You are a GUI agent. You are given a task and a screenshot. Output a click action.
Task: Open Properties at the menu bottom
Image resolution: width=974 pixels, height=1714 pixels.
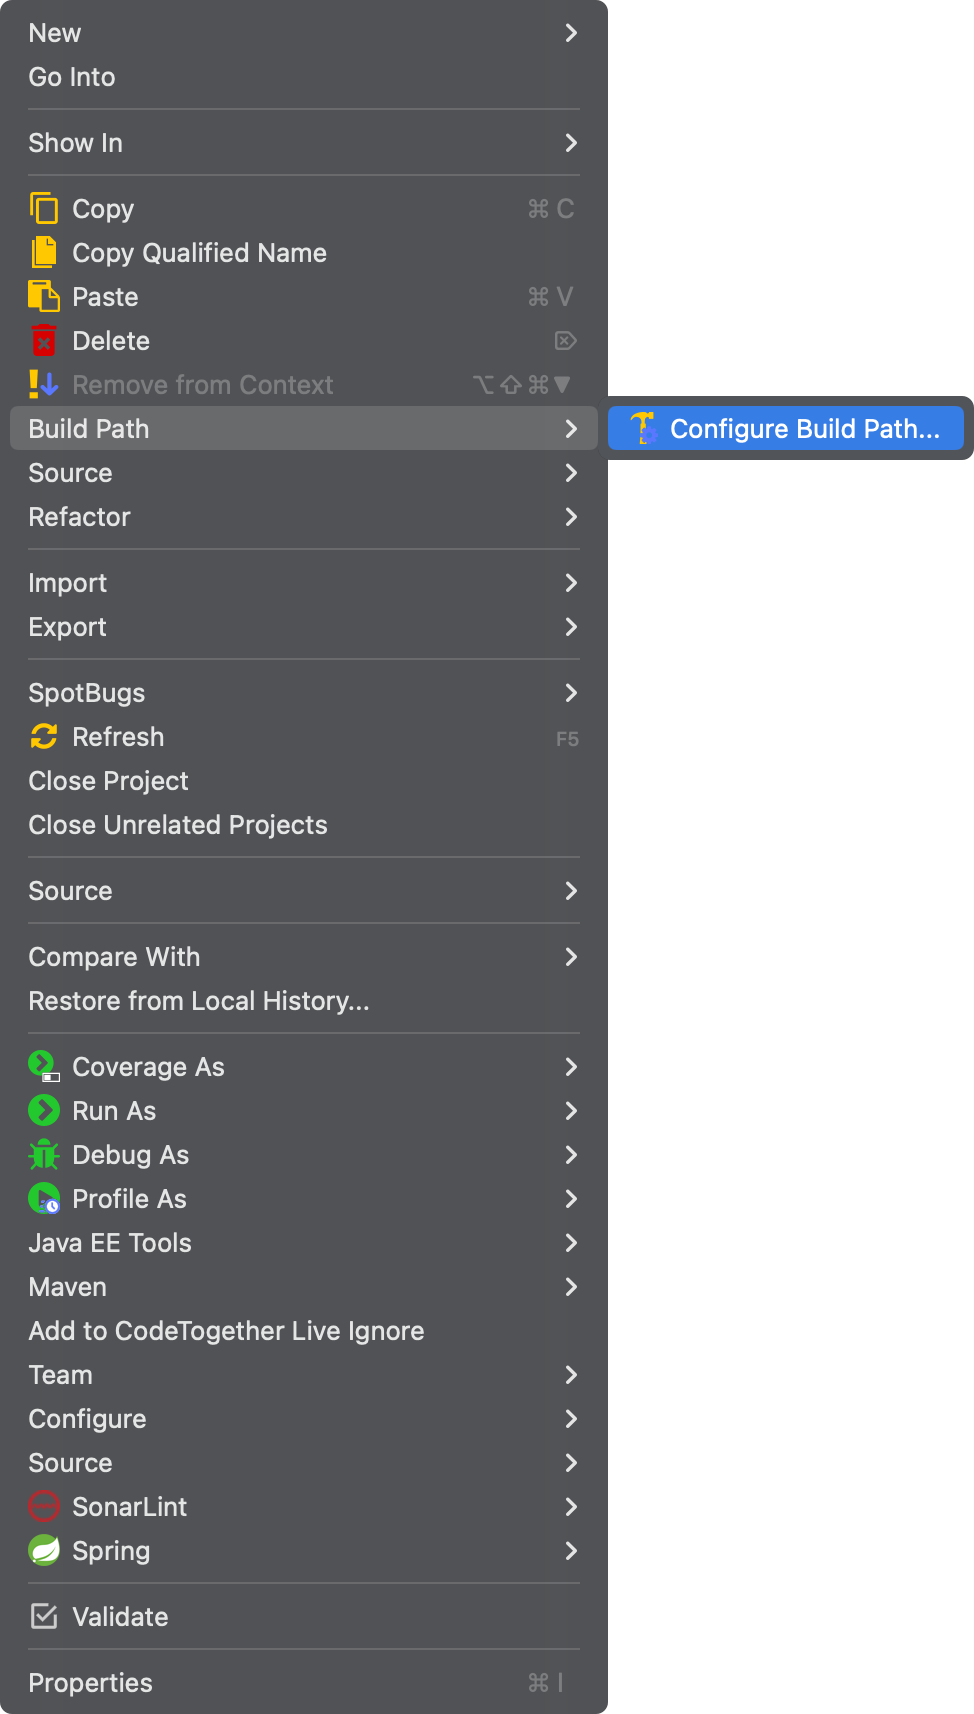pos(91,1683)
